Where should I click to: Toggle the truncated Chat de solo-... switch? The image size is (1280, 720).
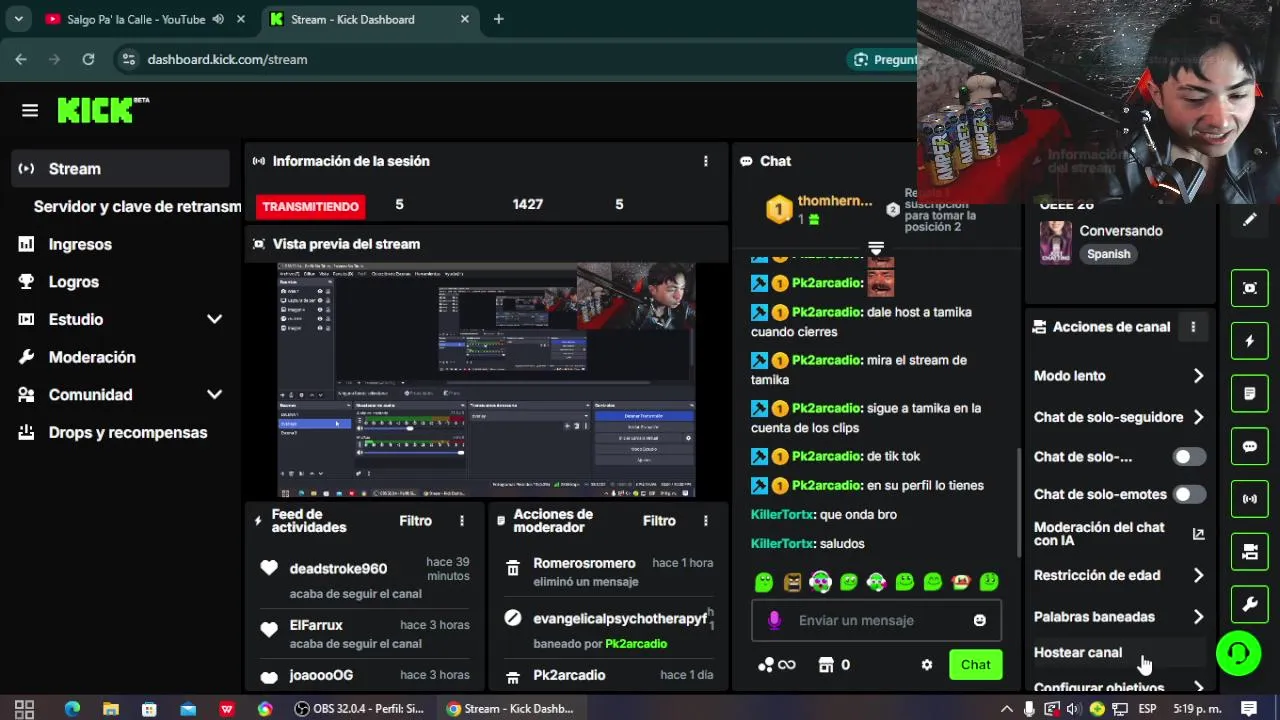[x=1189, y=457]
